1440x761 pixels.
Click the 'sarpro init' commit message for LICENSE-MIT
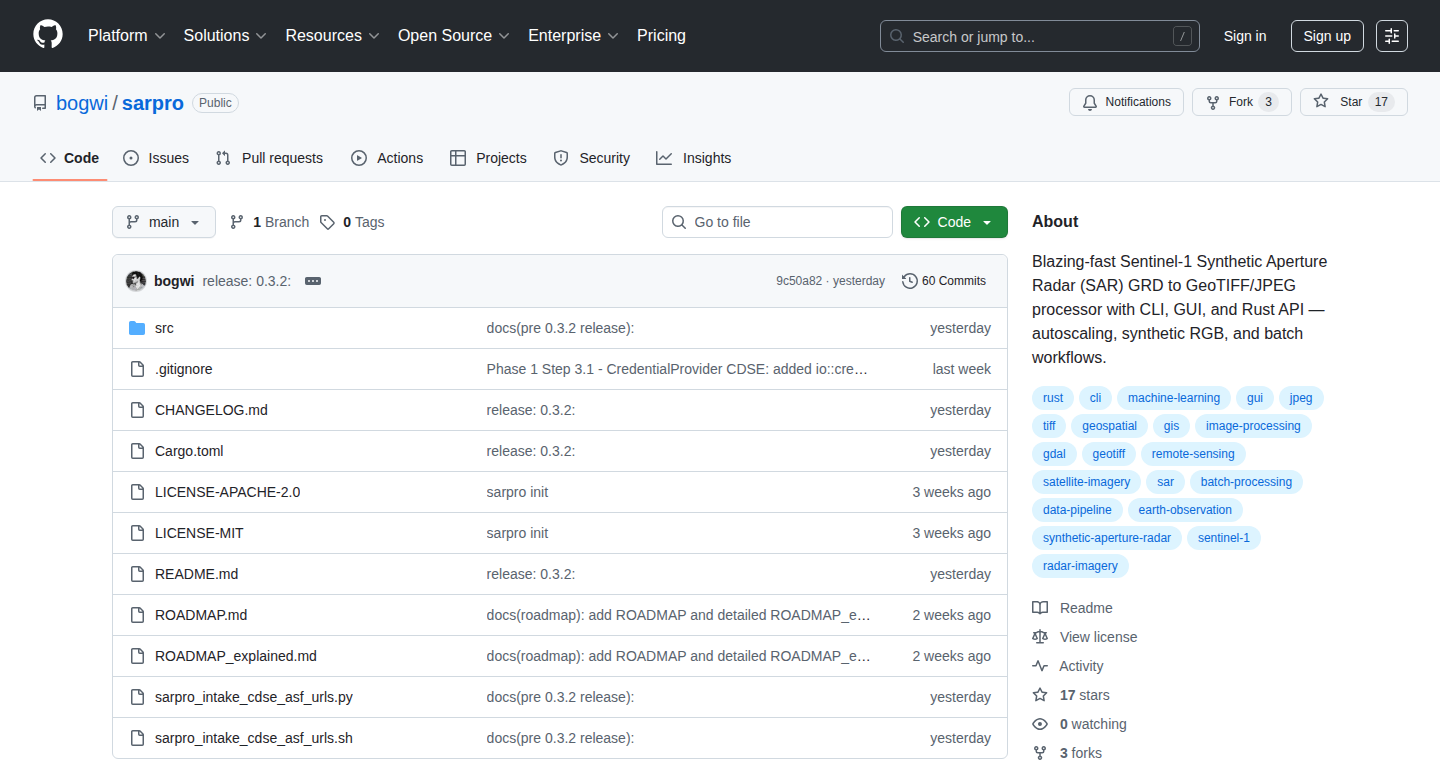(517, 533)
